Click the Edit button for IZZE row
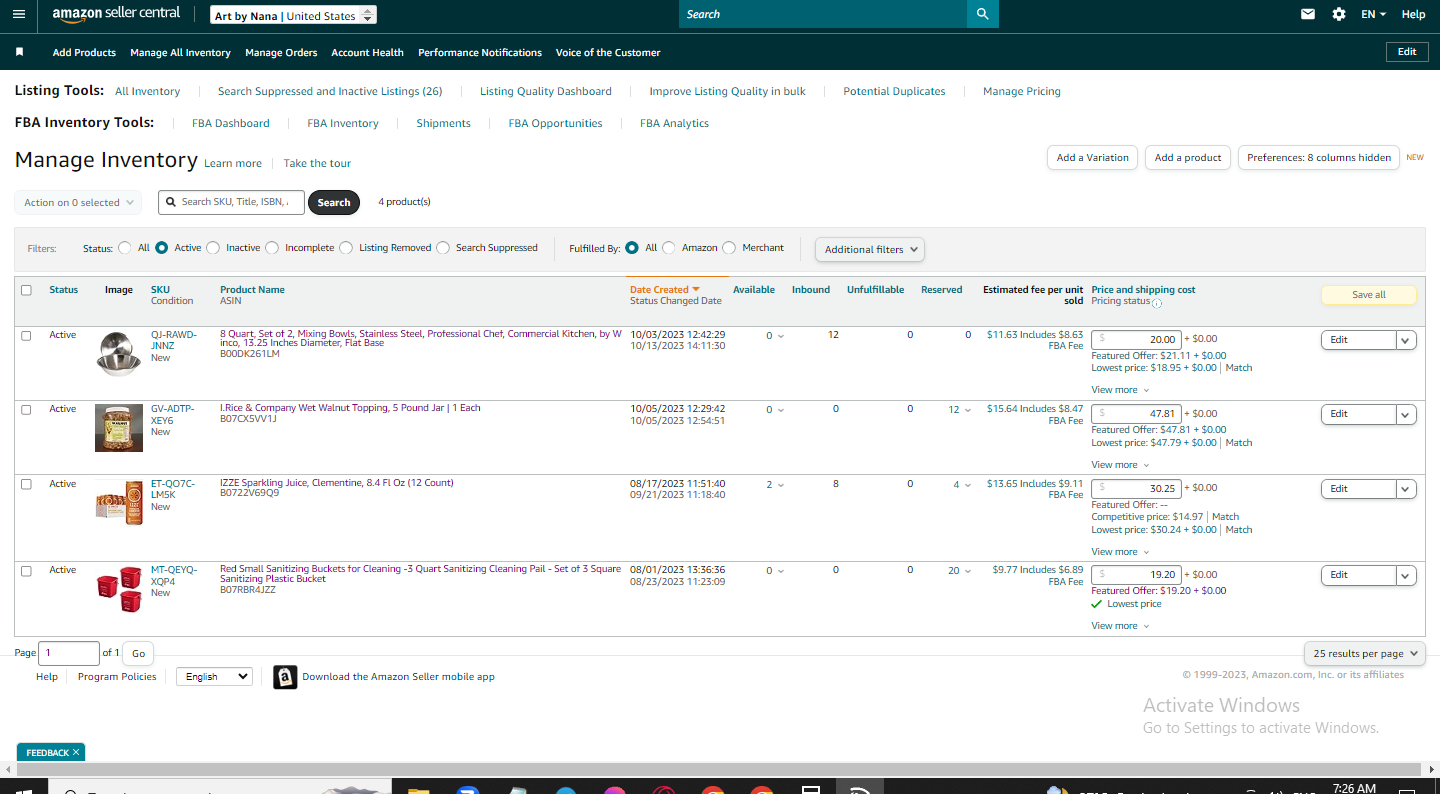The image size is (1440, 794). click(1359, 489)
